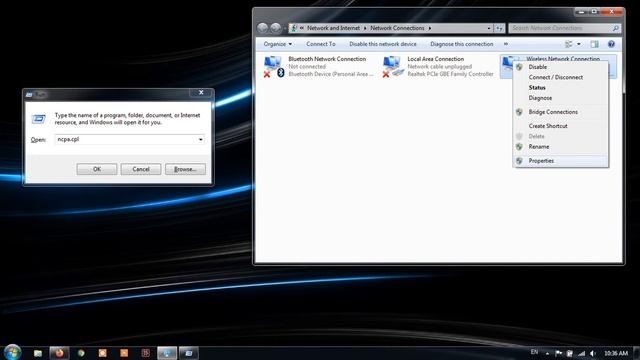Screen dimensions: 640x360
Task: Click the change view icon in toolbar
Action: point(569,44)
